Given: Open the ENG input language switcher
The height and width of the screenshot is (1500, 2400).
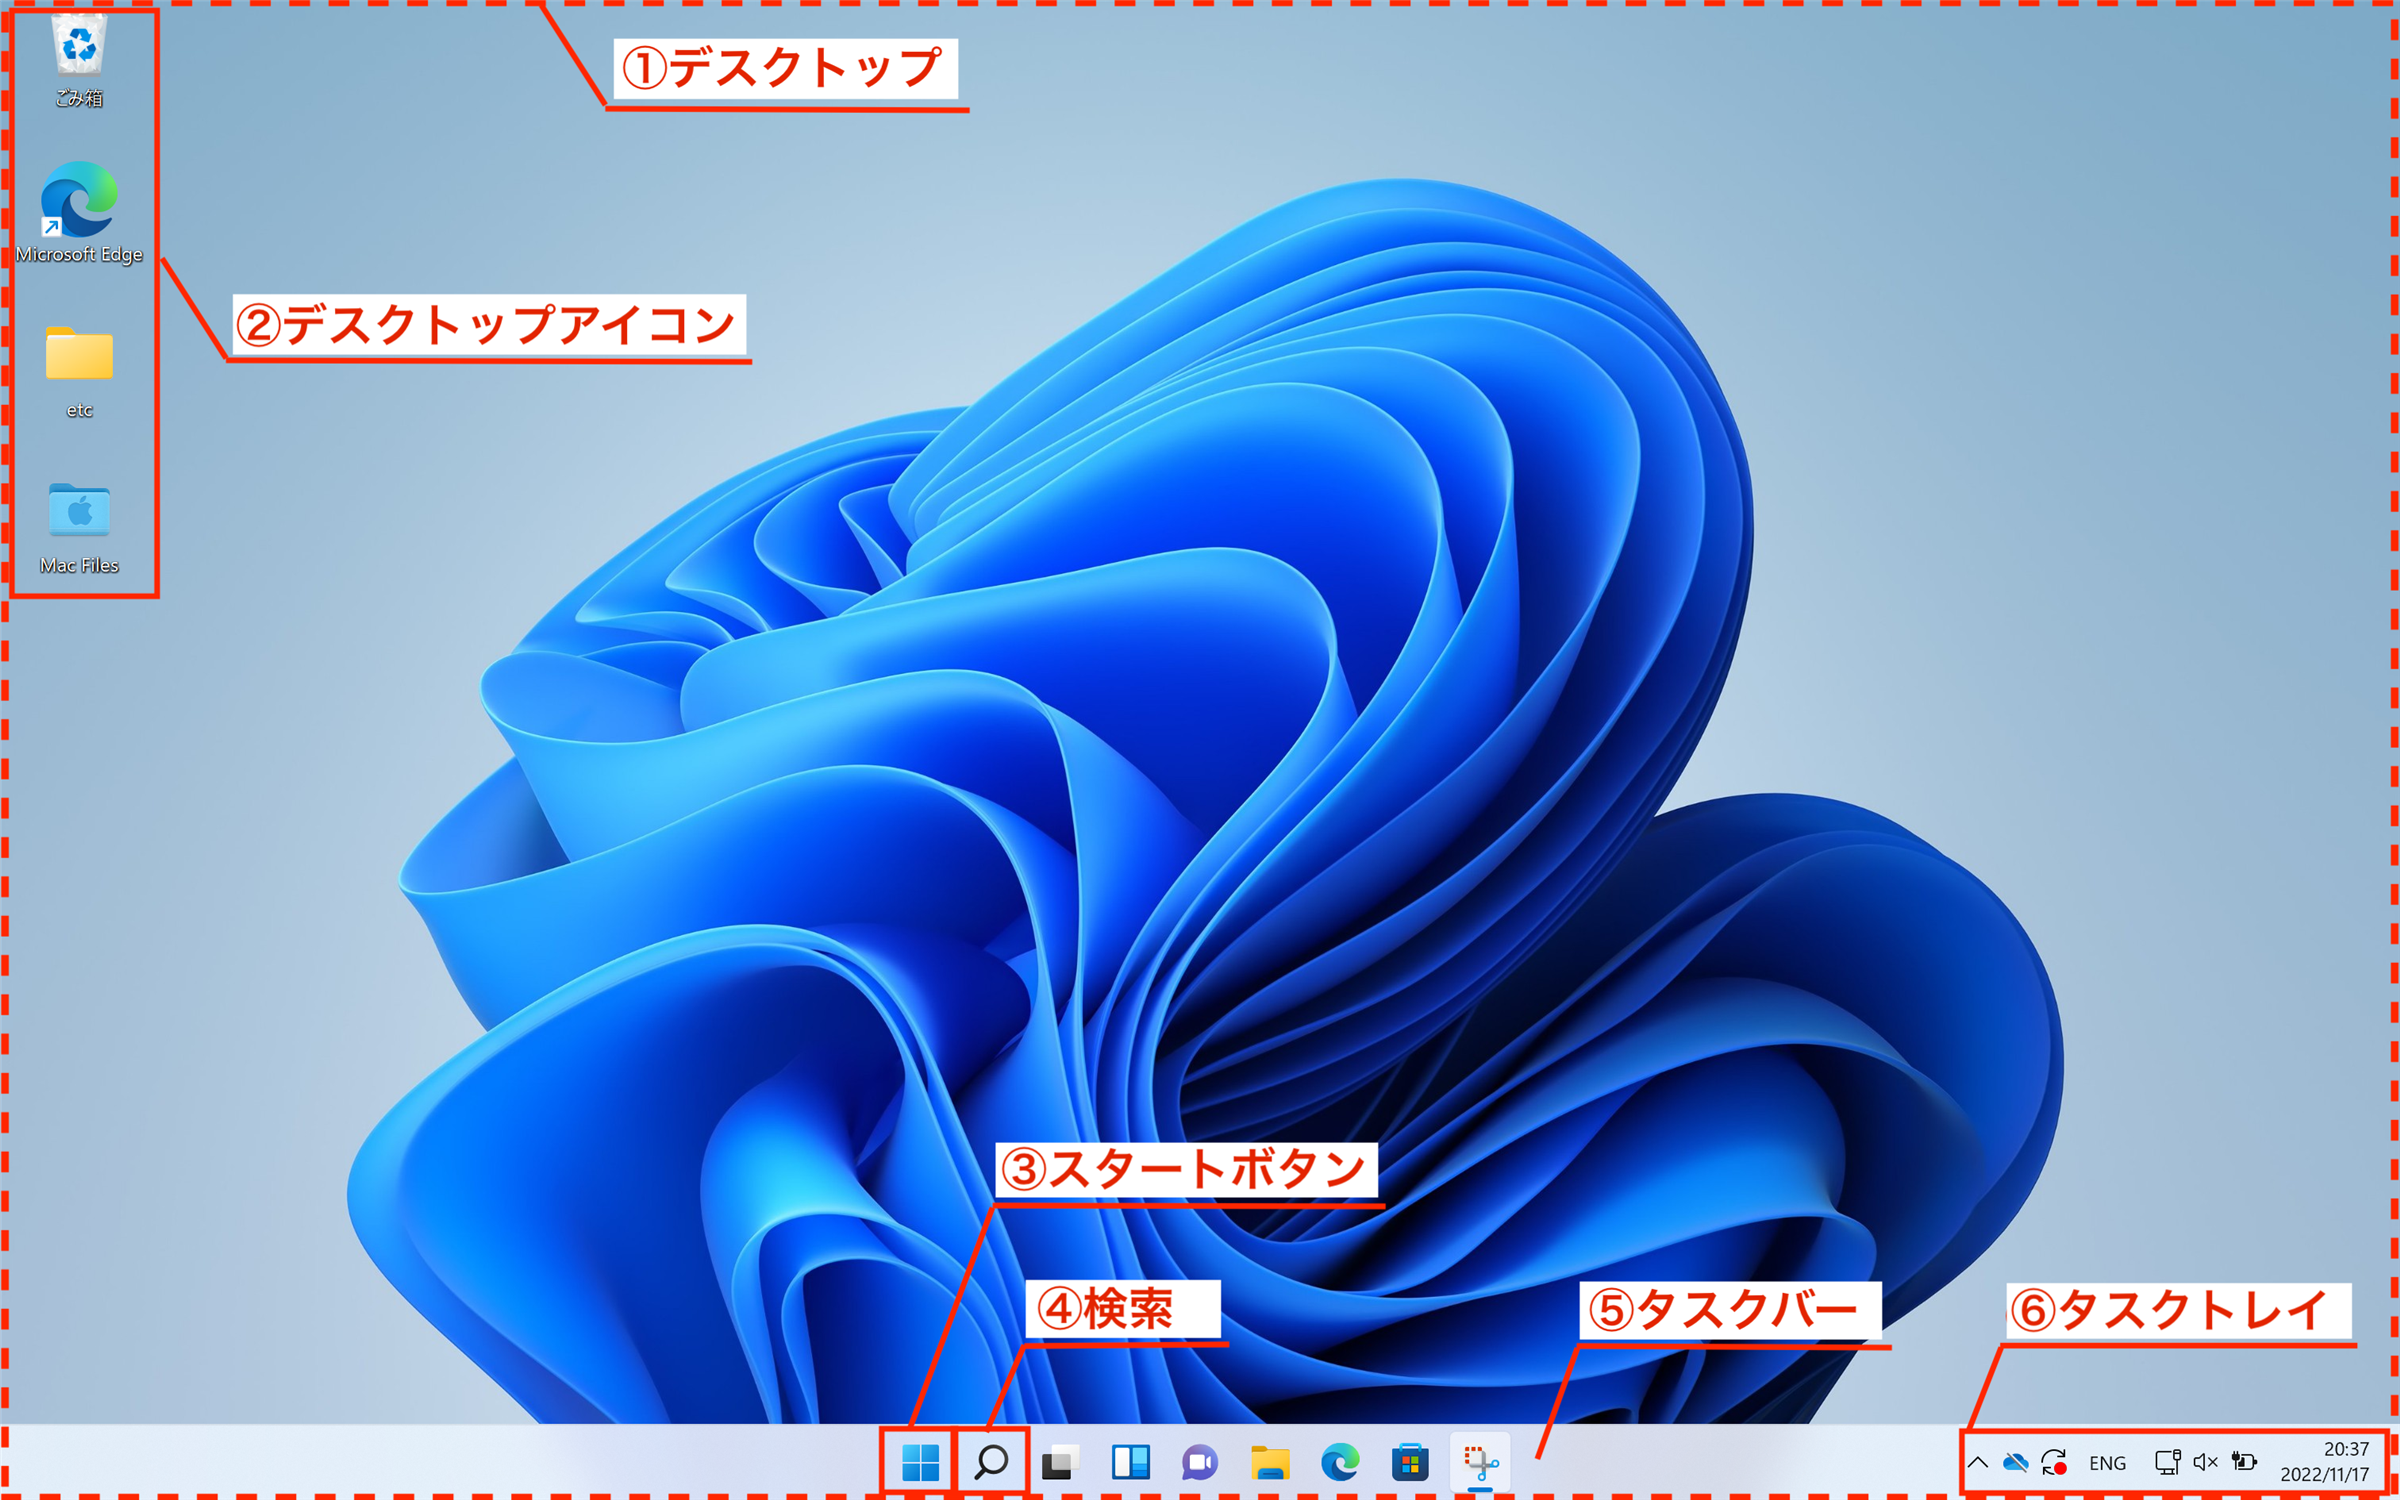Looking at the screenshot, I should [2107, 1463].
